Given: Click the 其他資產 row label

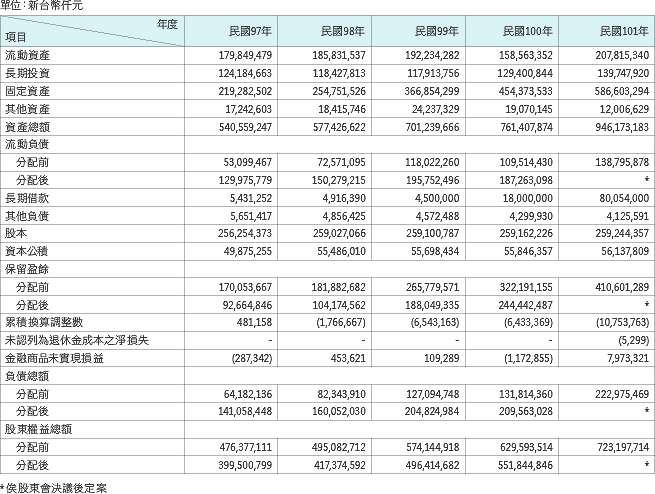Looking at the screenshot, I should point(28,109).
